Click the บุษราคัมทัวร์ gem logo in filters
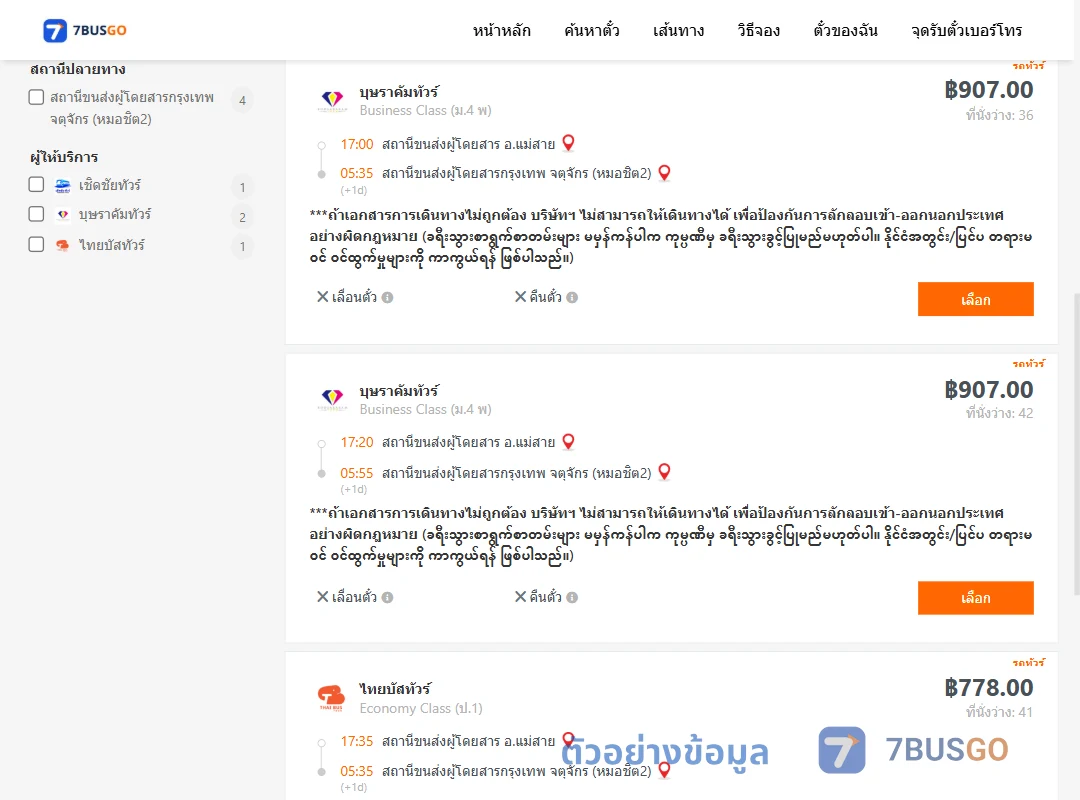 click(x=63, y=214)
